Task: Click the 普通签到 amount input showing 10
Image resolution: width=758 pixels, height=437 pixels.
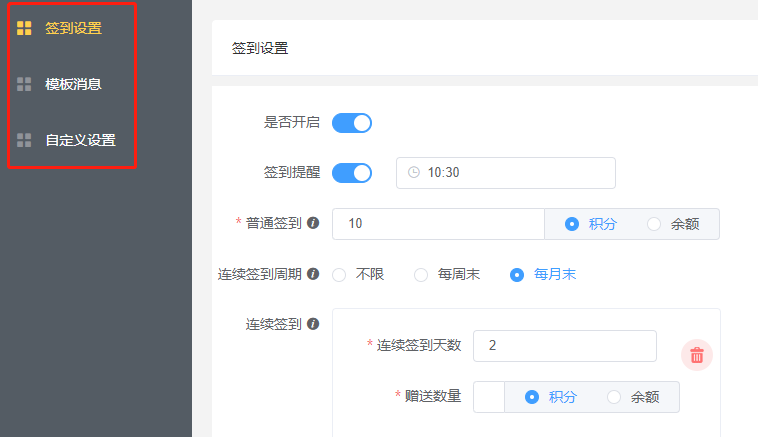Action: tap(438, 224)
